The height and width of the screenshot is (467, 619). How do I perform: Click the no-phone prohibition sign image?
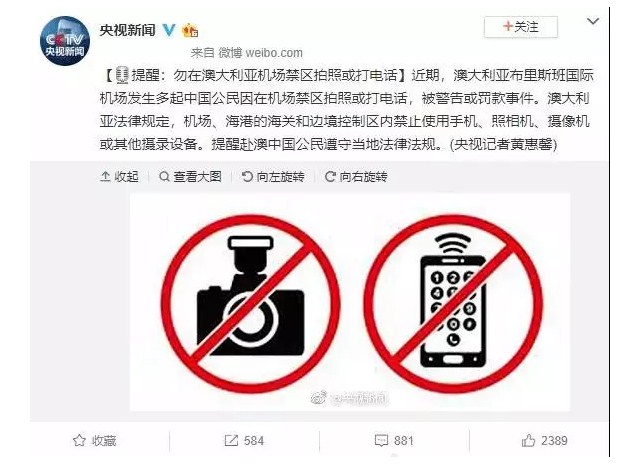point(453,303)
